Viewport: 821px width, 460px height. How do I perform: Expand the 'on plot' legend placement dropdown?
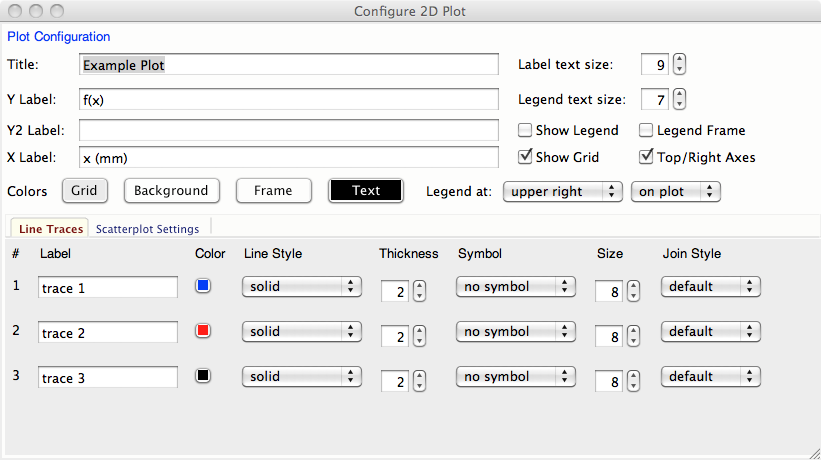(676, 191)
